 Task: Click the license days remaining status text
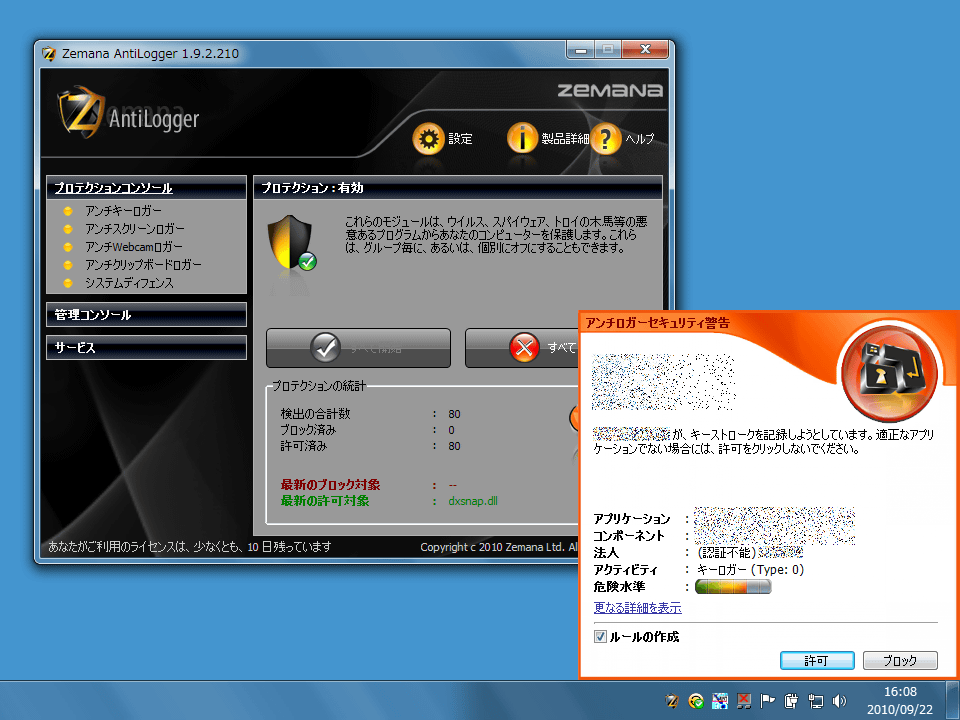[190, 547]
